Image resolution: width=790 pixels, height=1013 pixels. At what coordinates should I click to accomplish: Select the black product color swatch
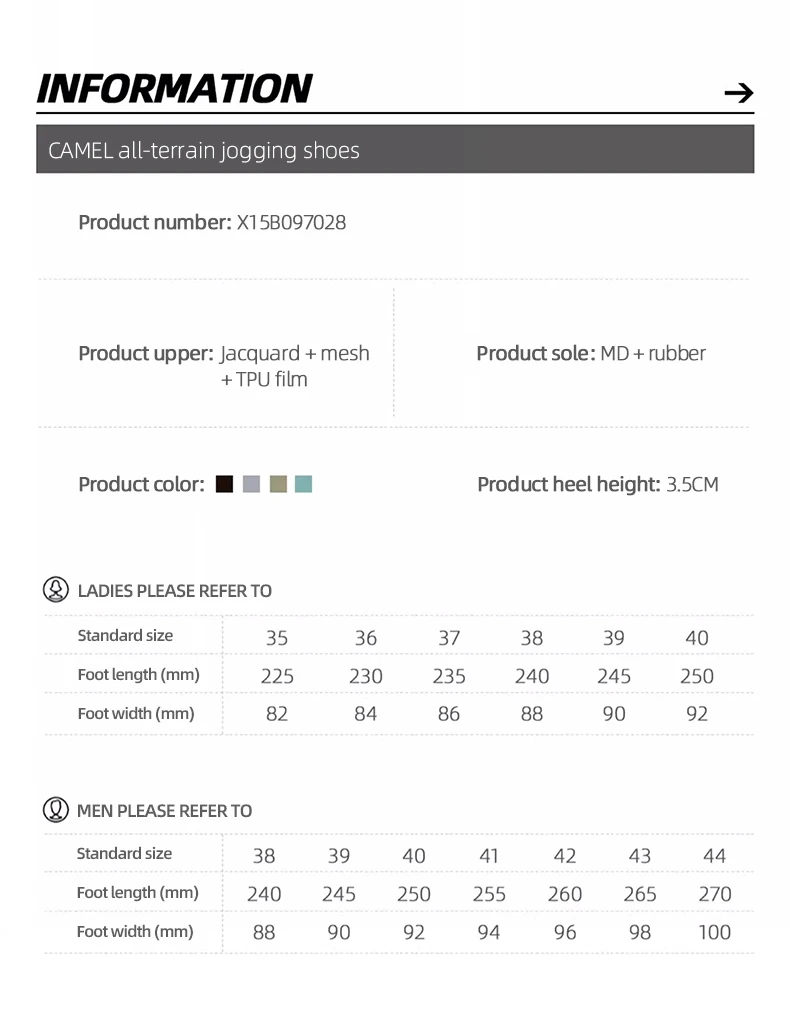(x=224, y=484)
